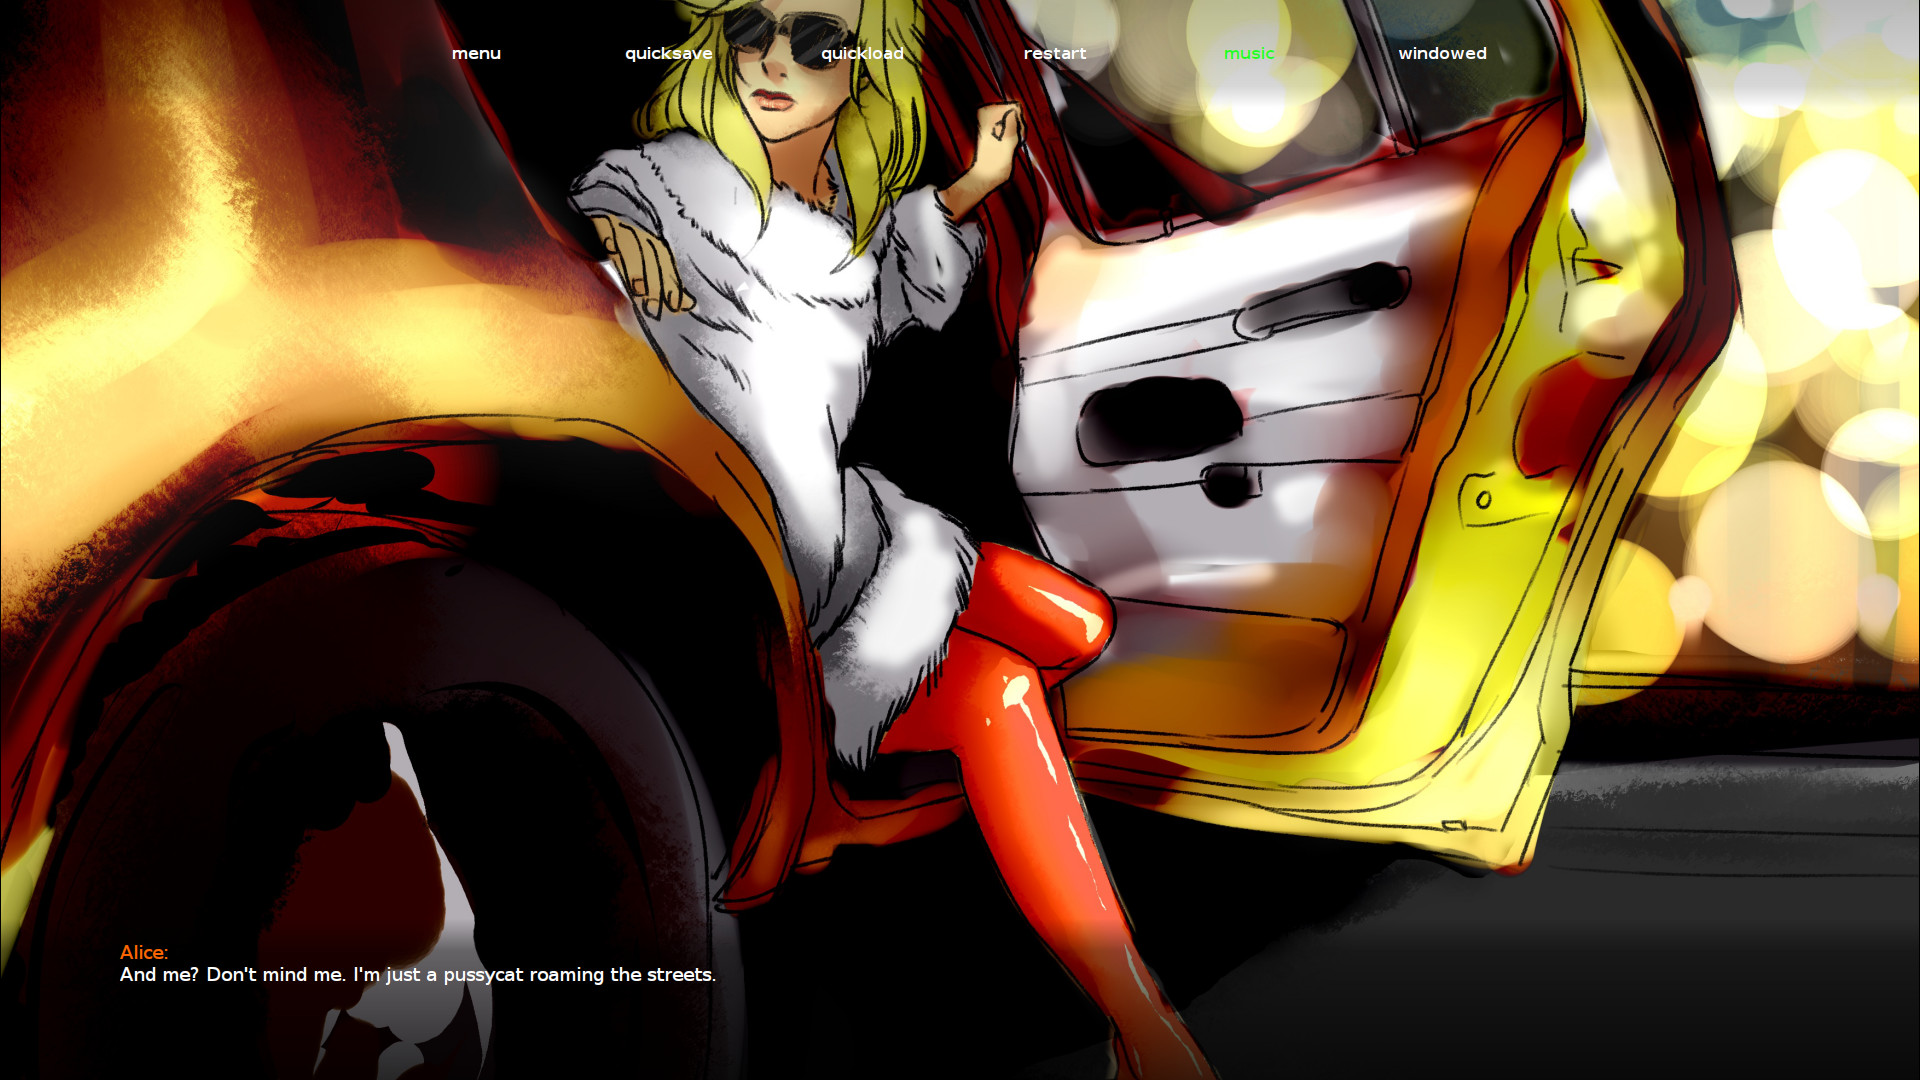
Task: Select the menu option in the top bar
Action: [477, 53]
